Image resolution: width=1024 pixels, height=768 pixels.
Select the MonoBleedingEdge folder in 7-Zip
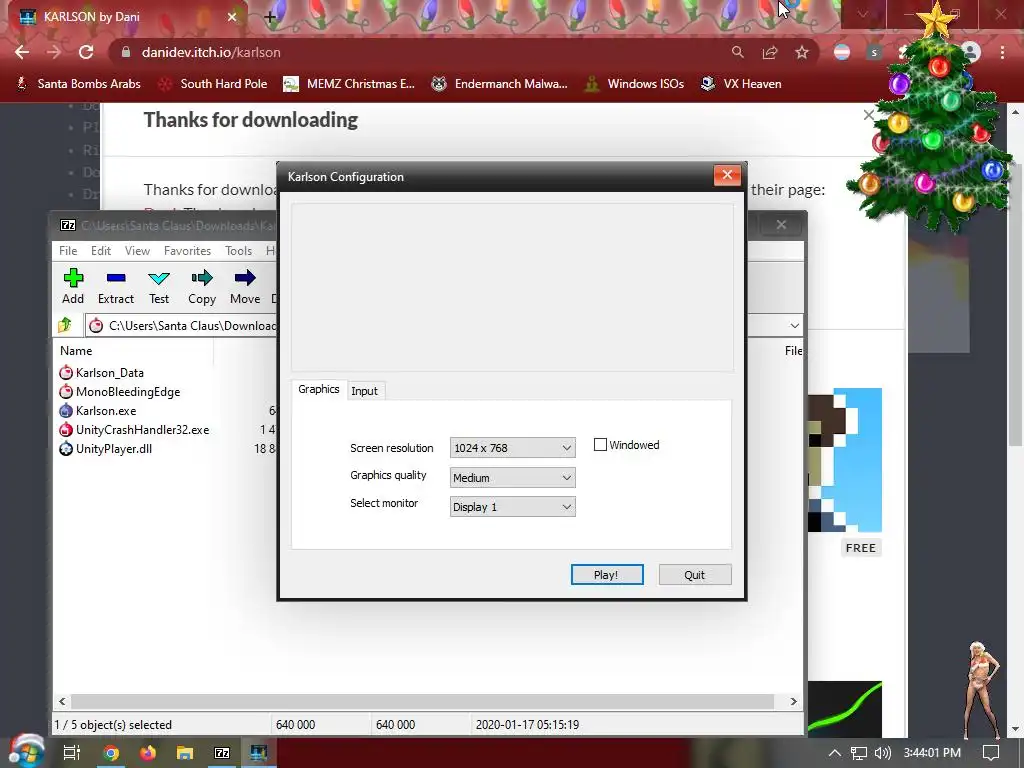[x=120, y=392]
